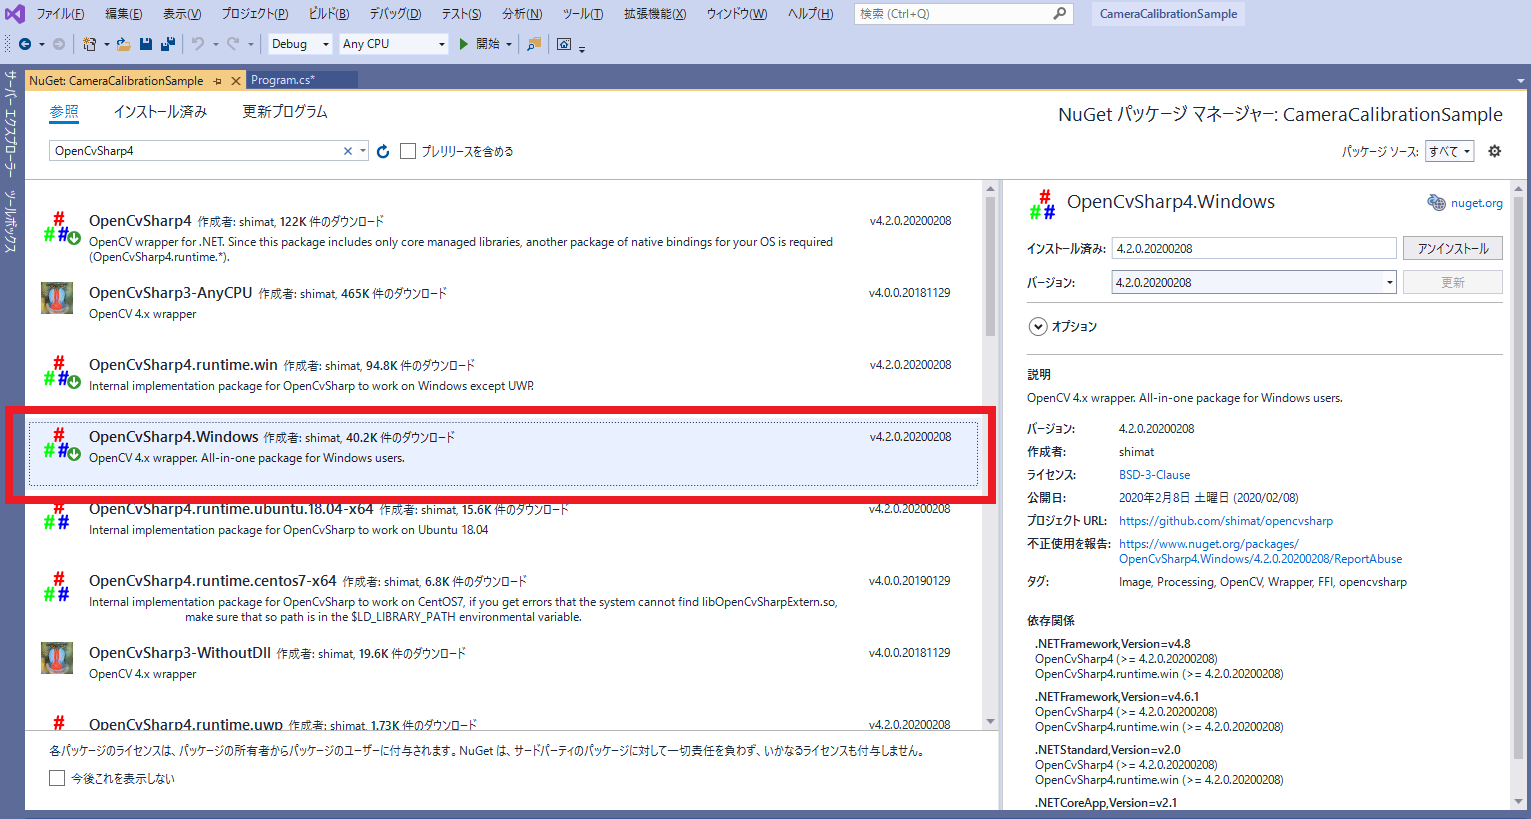Close the NuGet CameraCalibrationSample tab
This screenshot has width=1531, height=819.
click(x=236, y=81)
